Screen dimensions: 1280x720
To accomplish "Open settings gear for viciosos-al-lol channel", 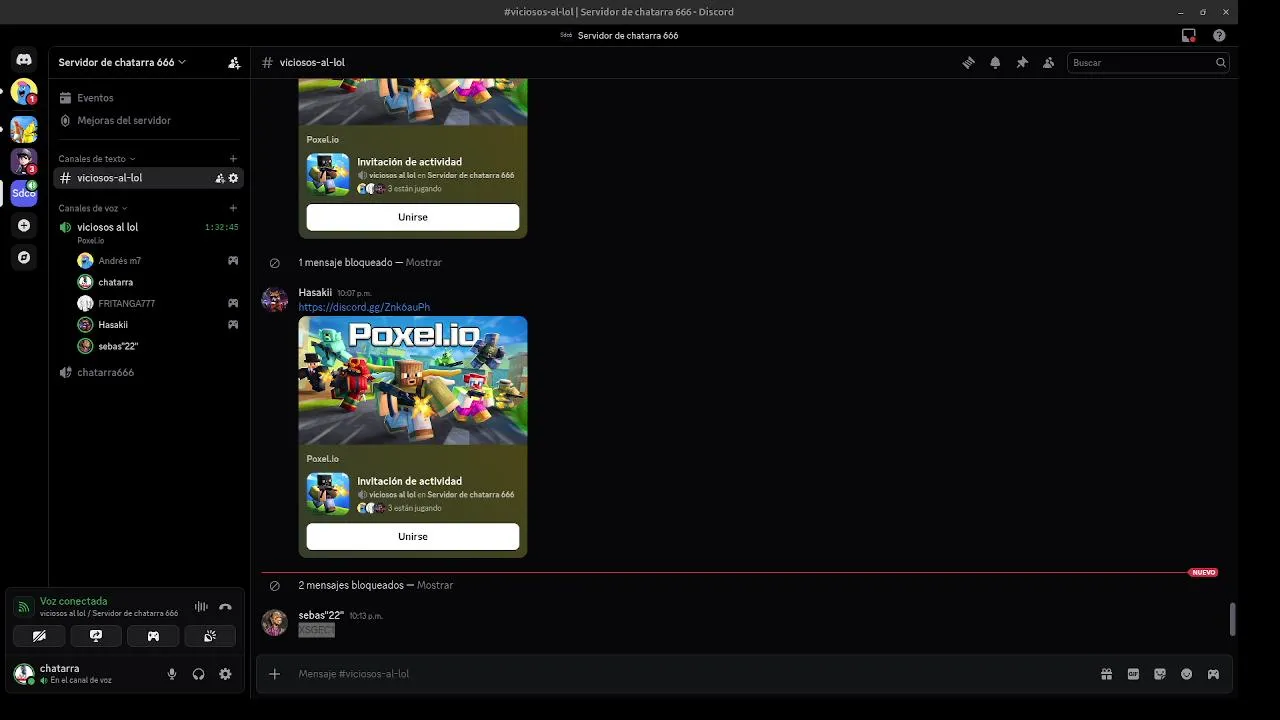I will tap(234, 178).
